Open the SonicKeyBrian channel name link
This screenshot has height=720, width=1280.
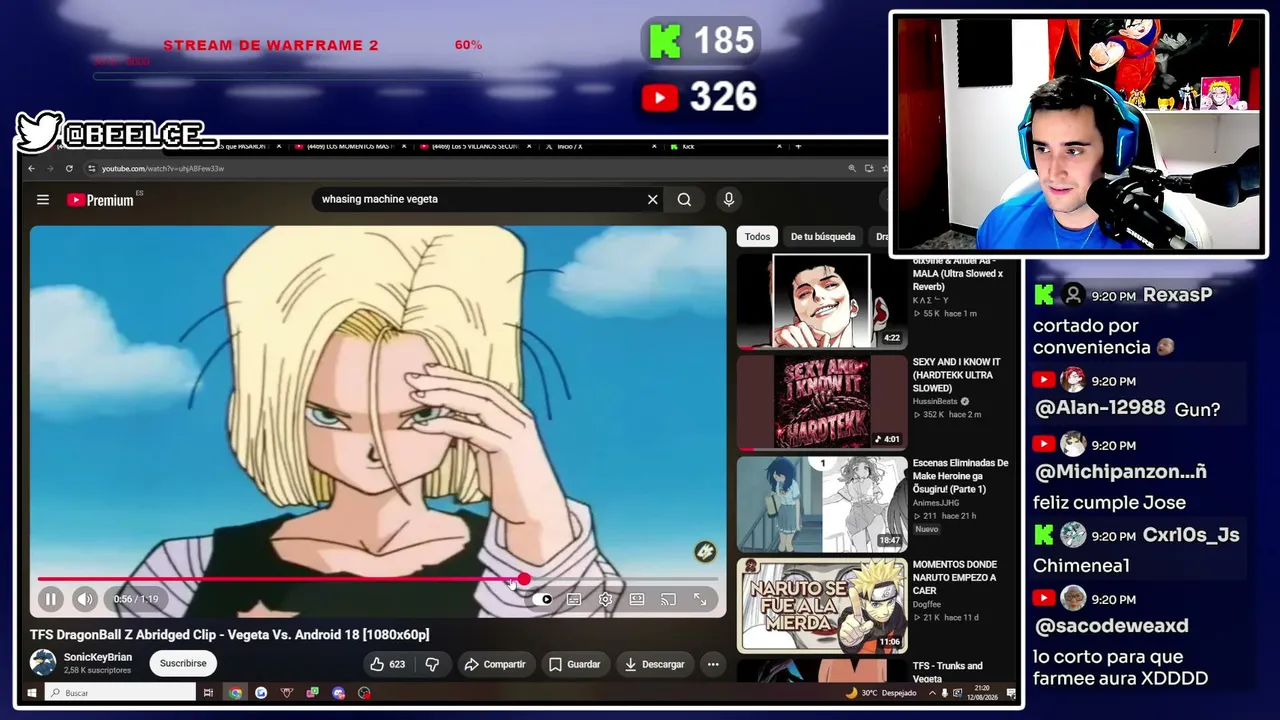tap(98, 657)
